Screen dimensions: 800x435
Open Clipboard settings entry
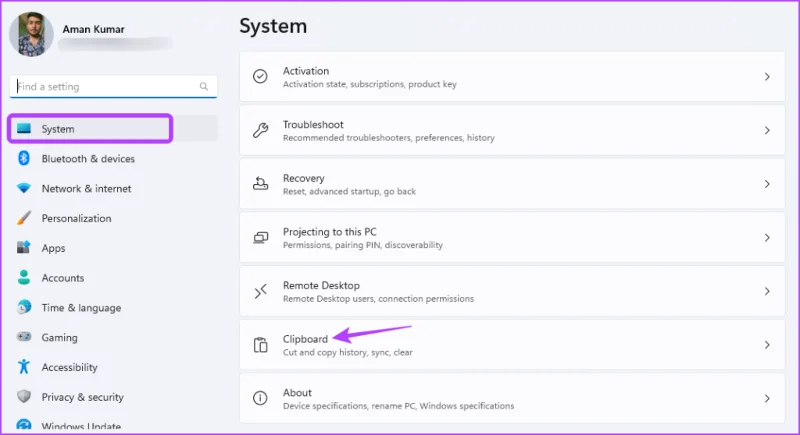pyautogui.click(x=512, y=345)
